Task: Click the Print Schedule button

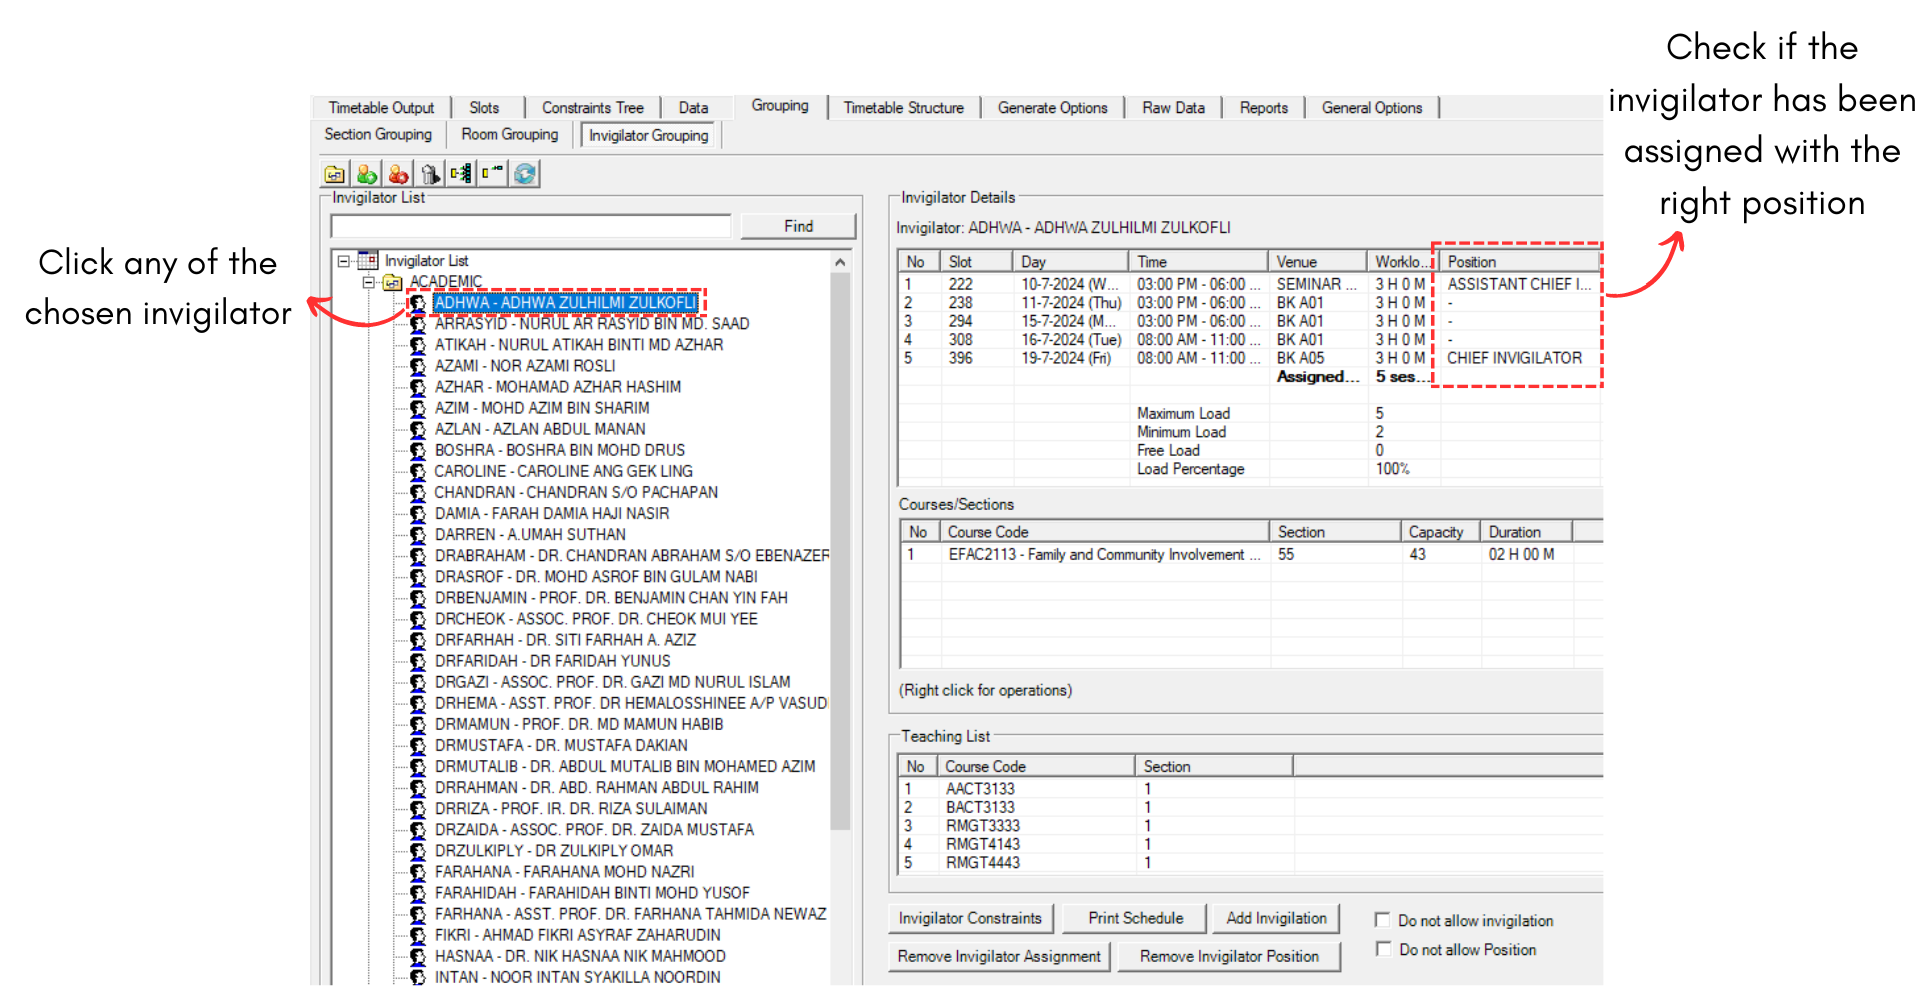Action: [1135, 918]
